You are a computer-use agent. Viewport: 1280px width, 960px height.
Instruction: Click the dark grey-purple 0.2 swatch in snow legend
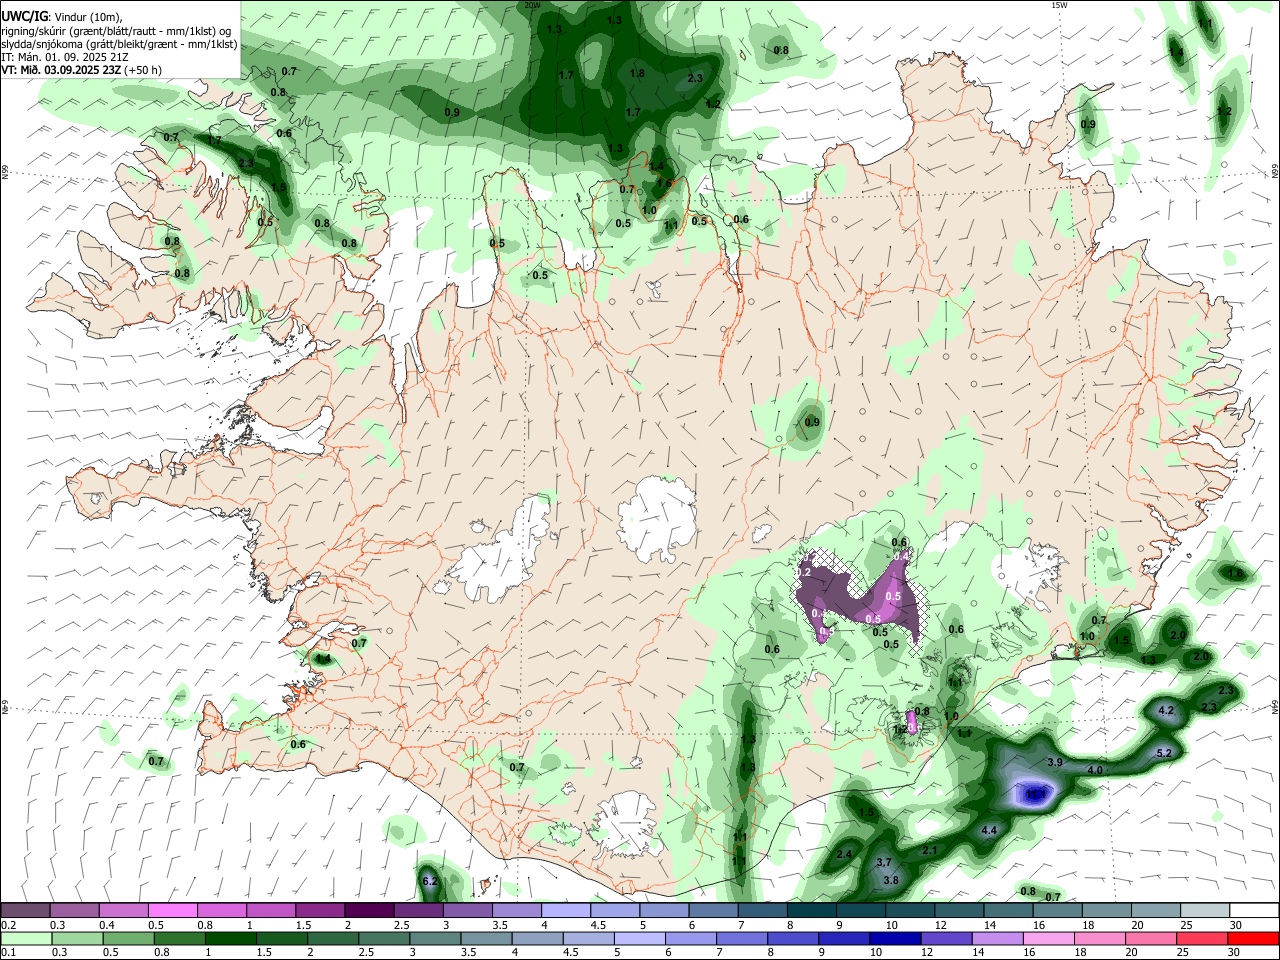click(26, 911)
